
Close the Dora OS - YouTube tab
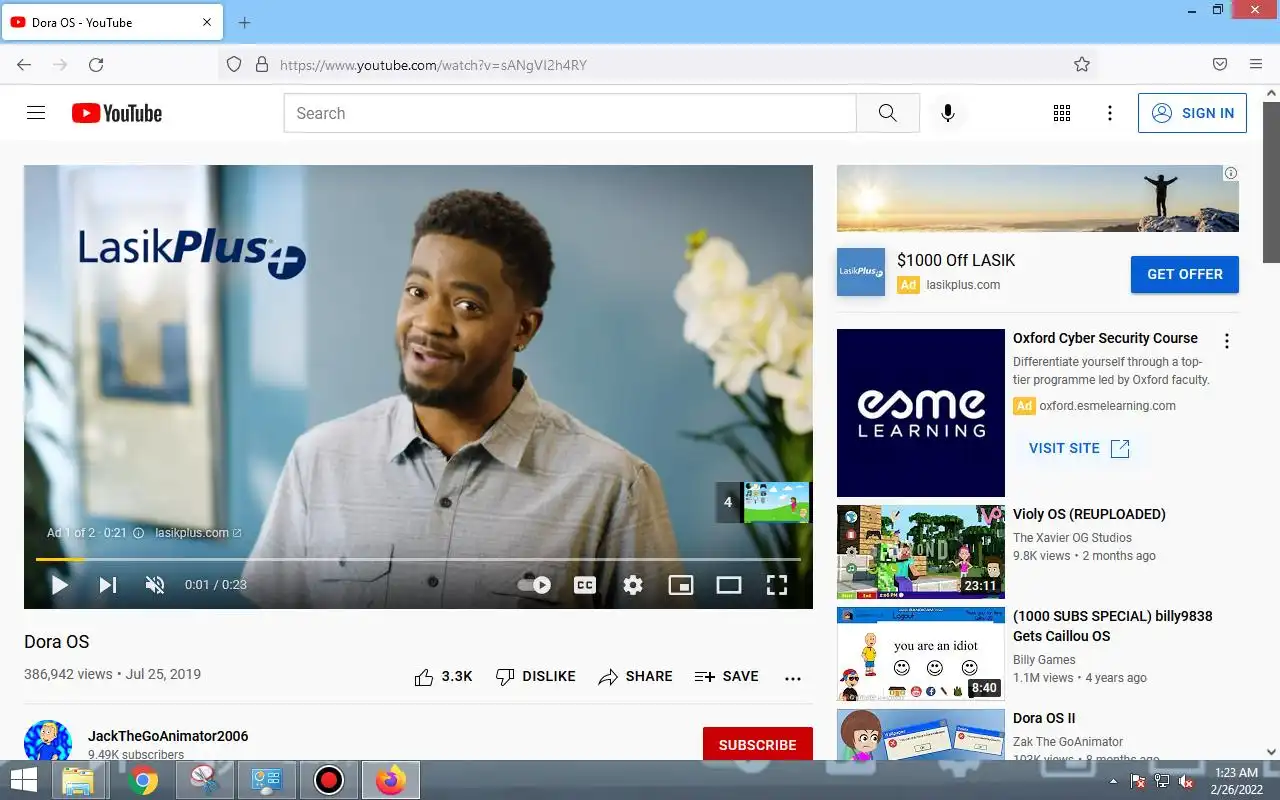pyautogui.click(x=207, y=22)
